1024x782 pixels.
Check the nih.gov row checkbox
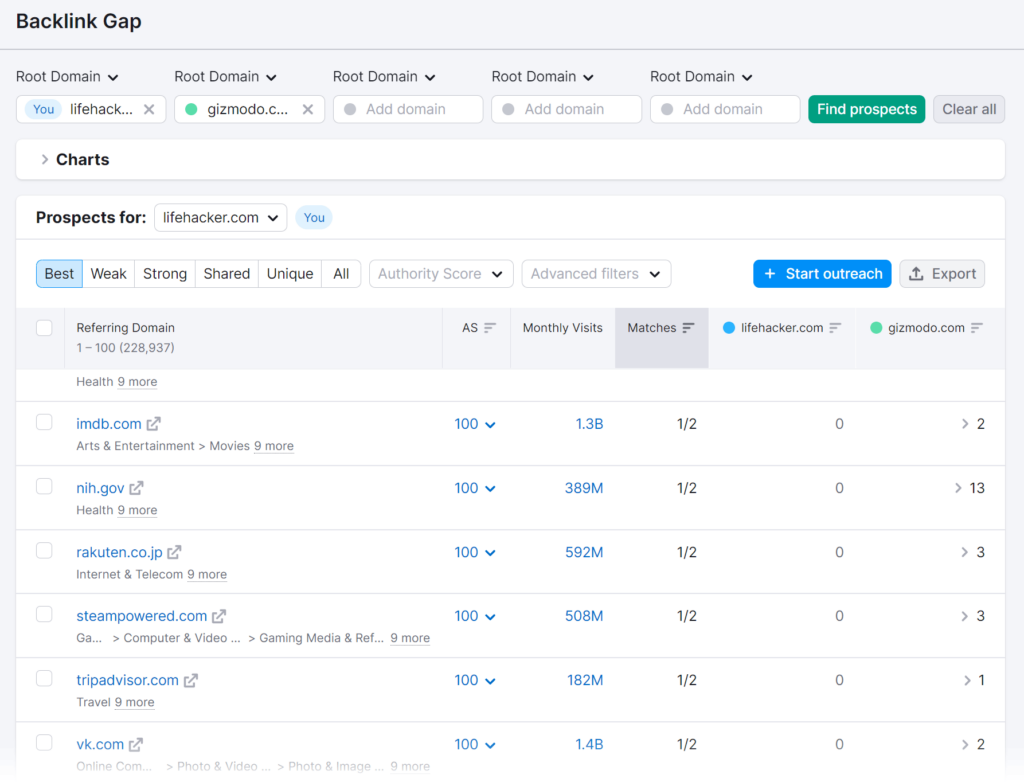tap(44, 486)
